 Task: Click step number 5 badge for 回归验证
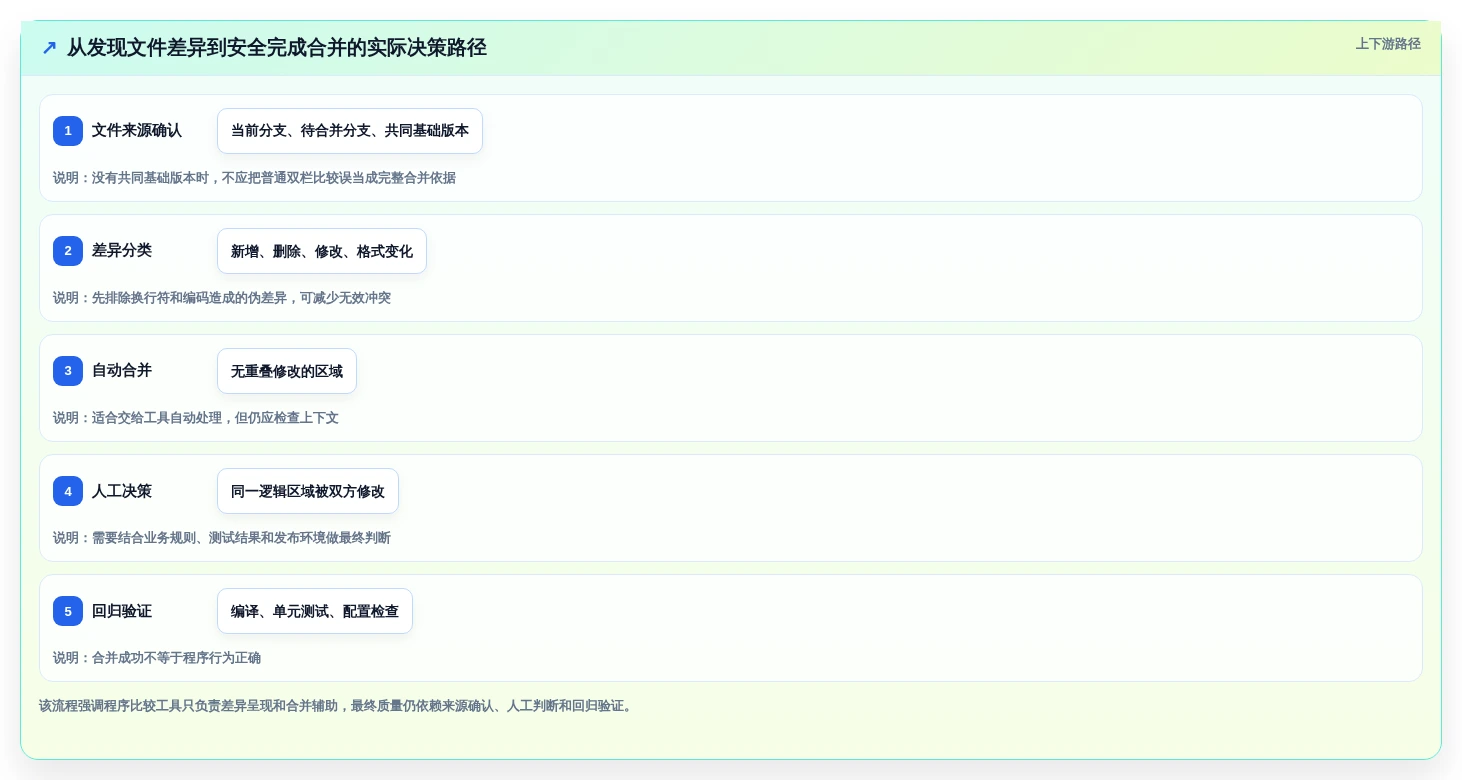click(68, 611)
